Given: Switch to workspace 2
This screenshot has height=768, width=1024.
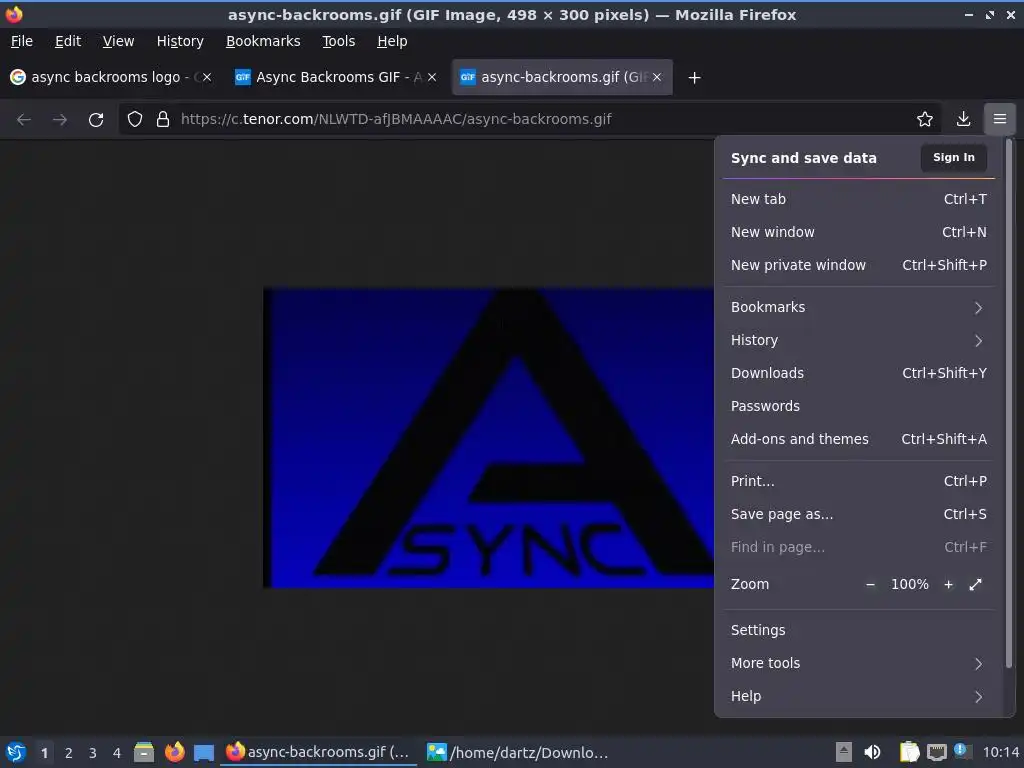Looking at the screenshot, I should [x=69, y=753].
